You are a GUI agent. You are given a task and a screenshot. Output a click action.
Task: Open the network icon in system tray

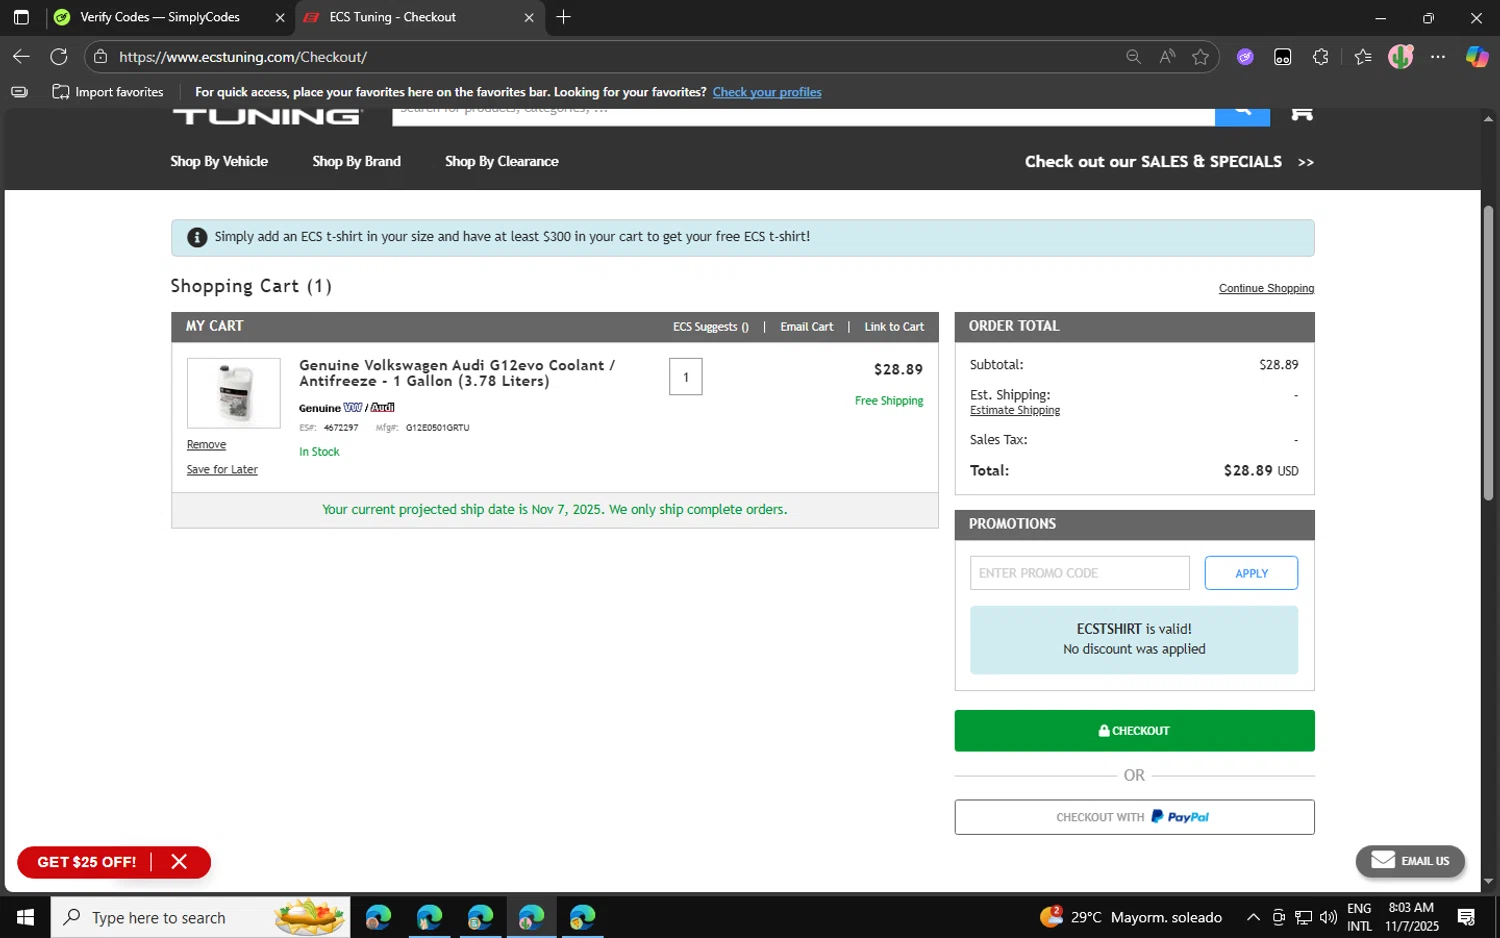coord(1304,917)
